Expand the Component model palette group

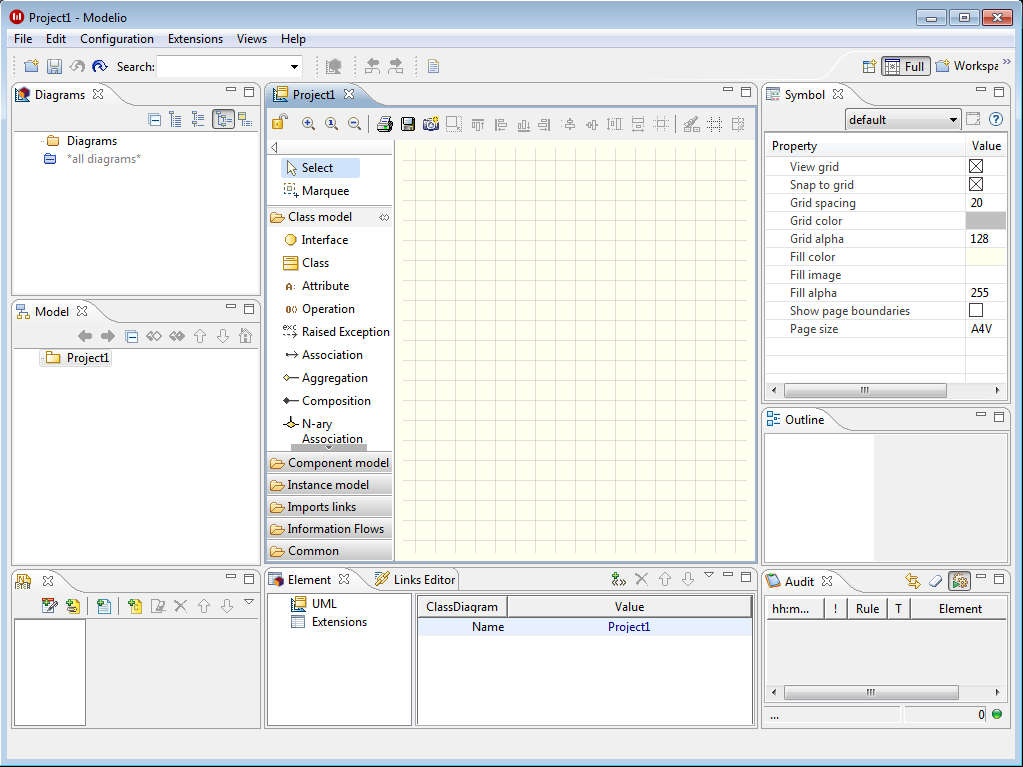point(338,463)
